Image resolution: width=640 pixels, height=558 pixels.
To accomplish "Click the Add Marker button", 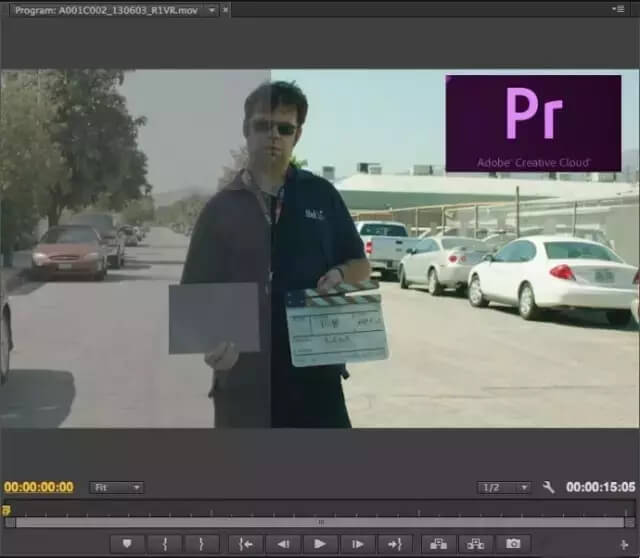I will [127, 543].
